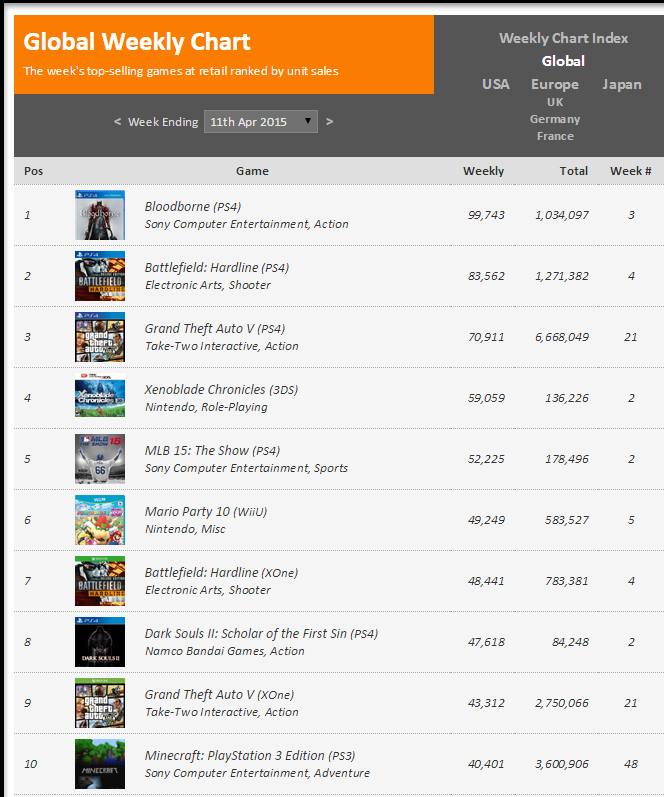Click MLB 15: The Show cover
Viewport: 664px width, 797px height.
(100, 459)
